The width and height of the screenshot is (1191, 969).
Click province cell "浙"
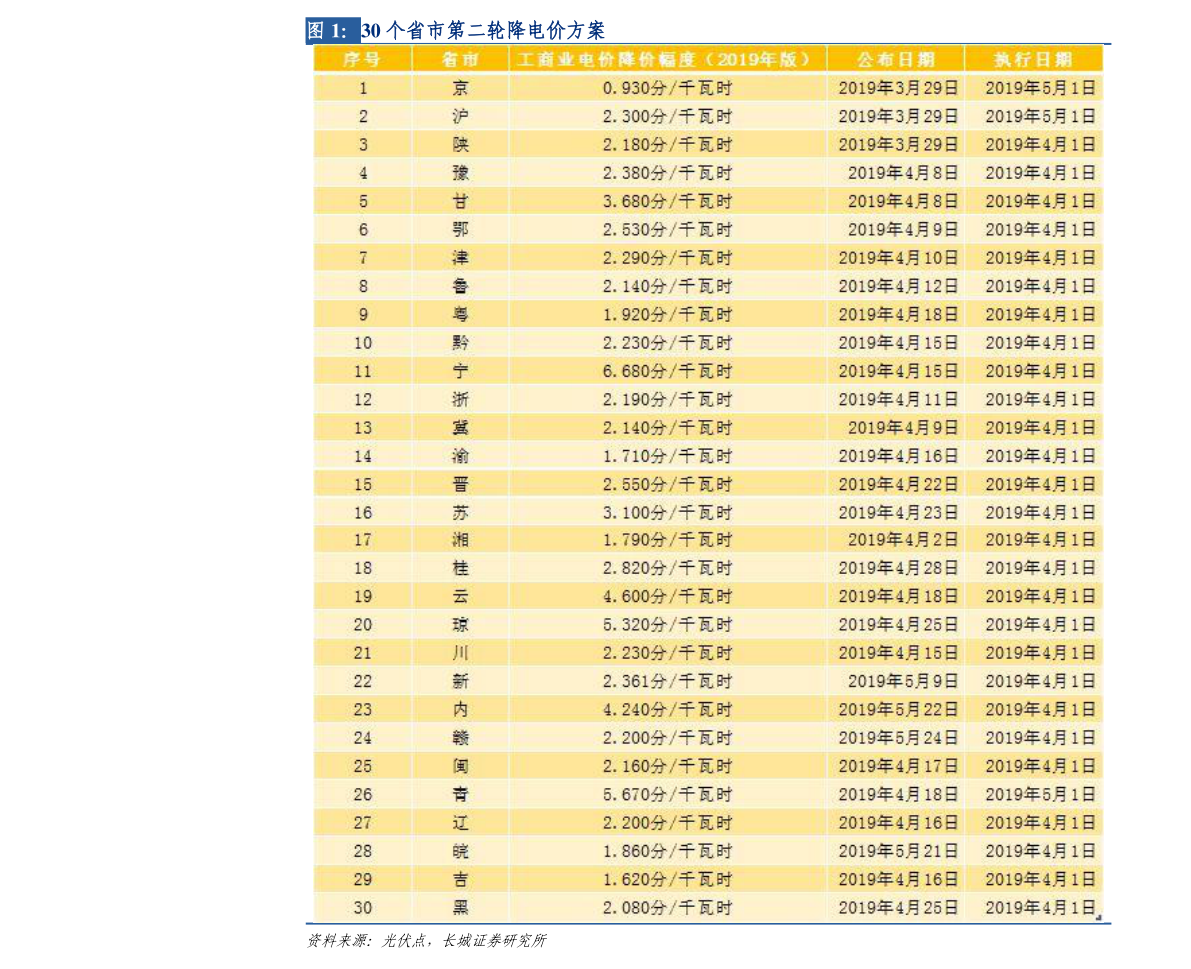(x=460, y=399)
